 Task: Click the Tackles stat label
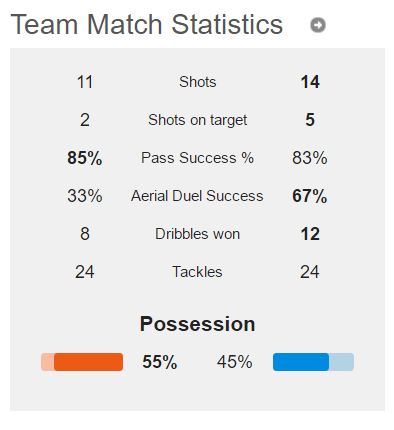click(197, 272)
